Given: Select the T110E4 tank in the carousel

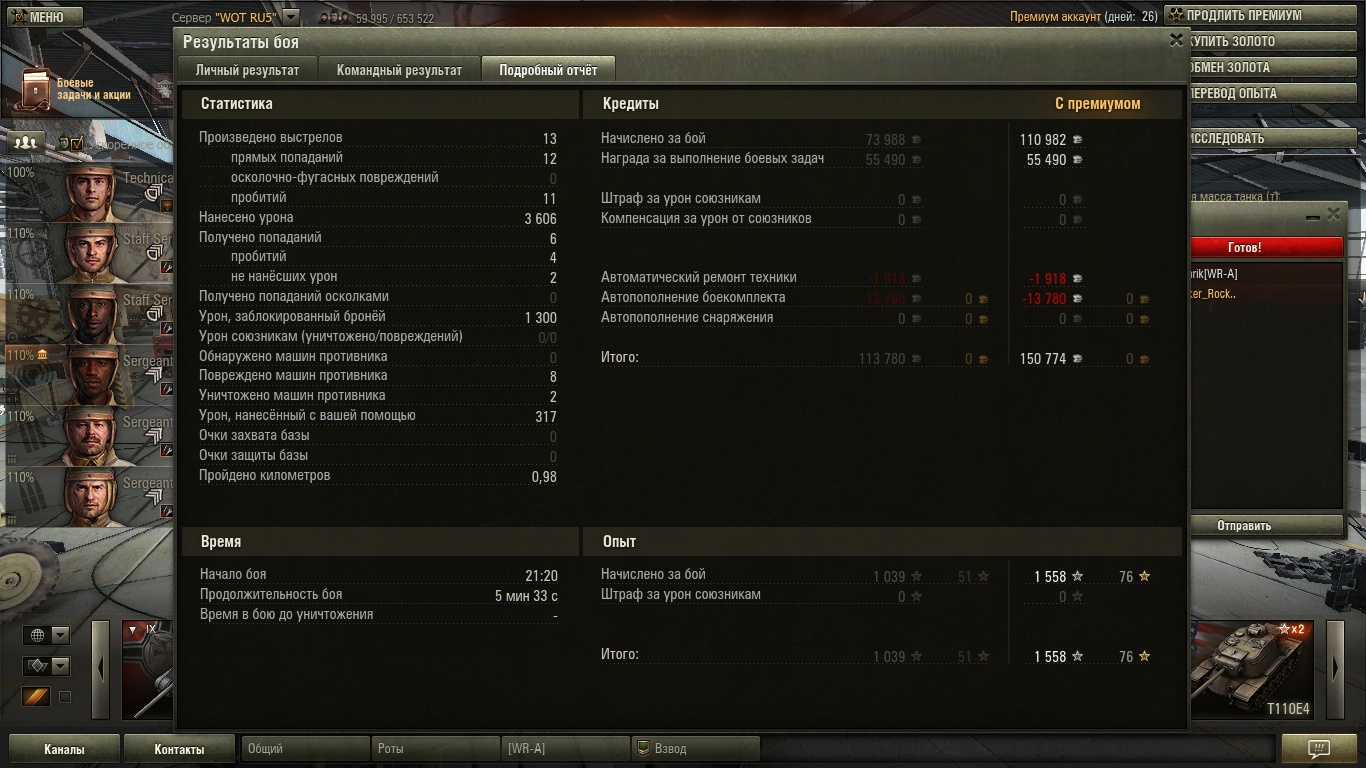Looking at the screenshot, I should click(1250, 668).
